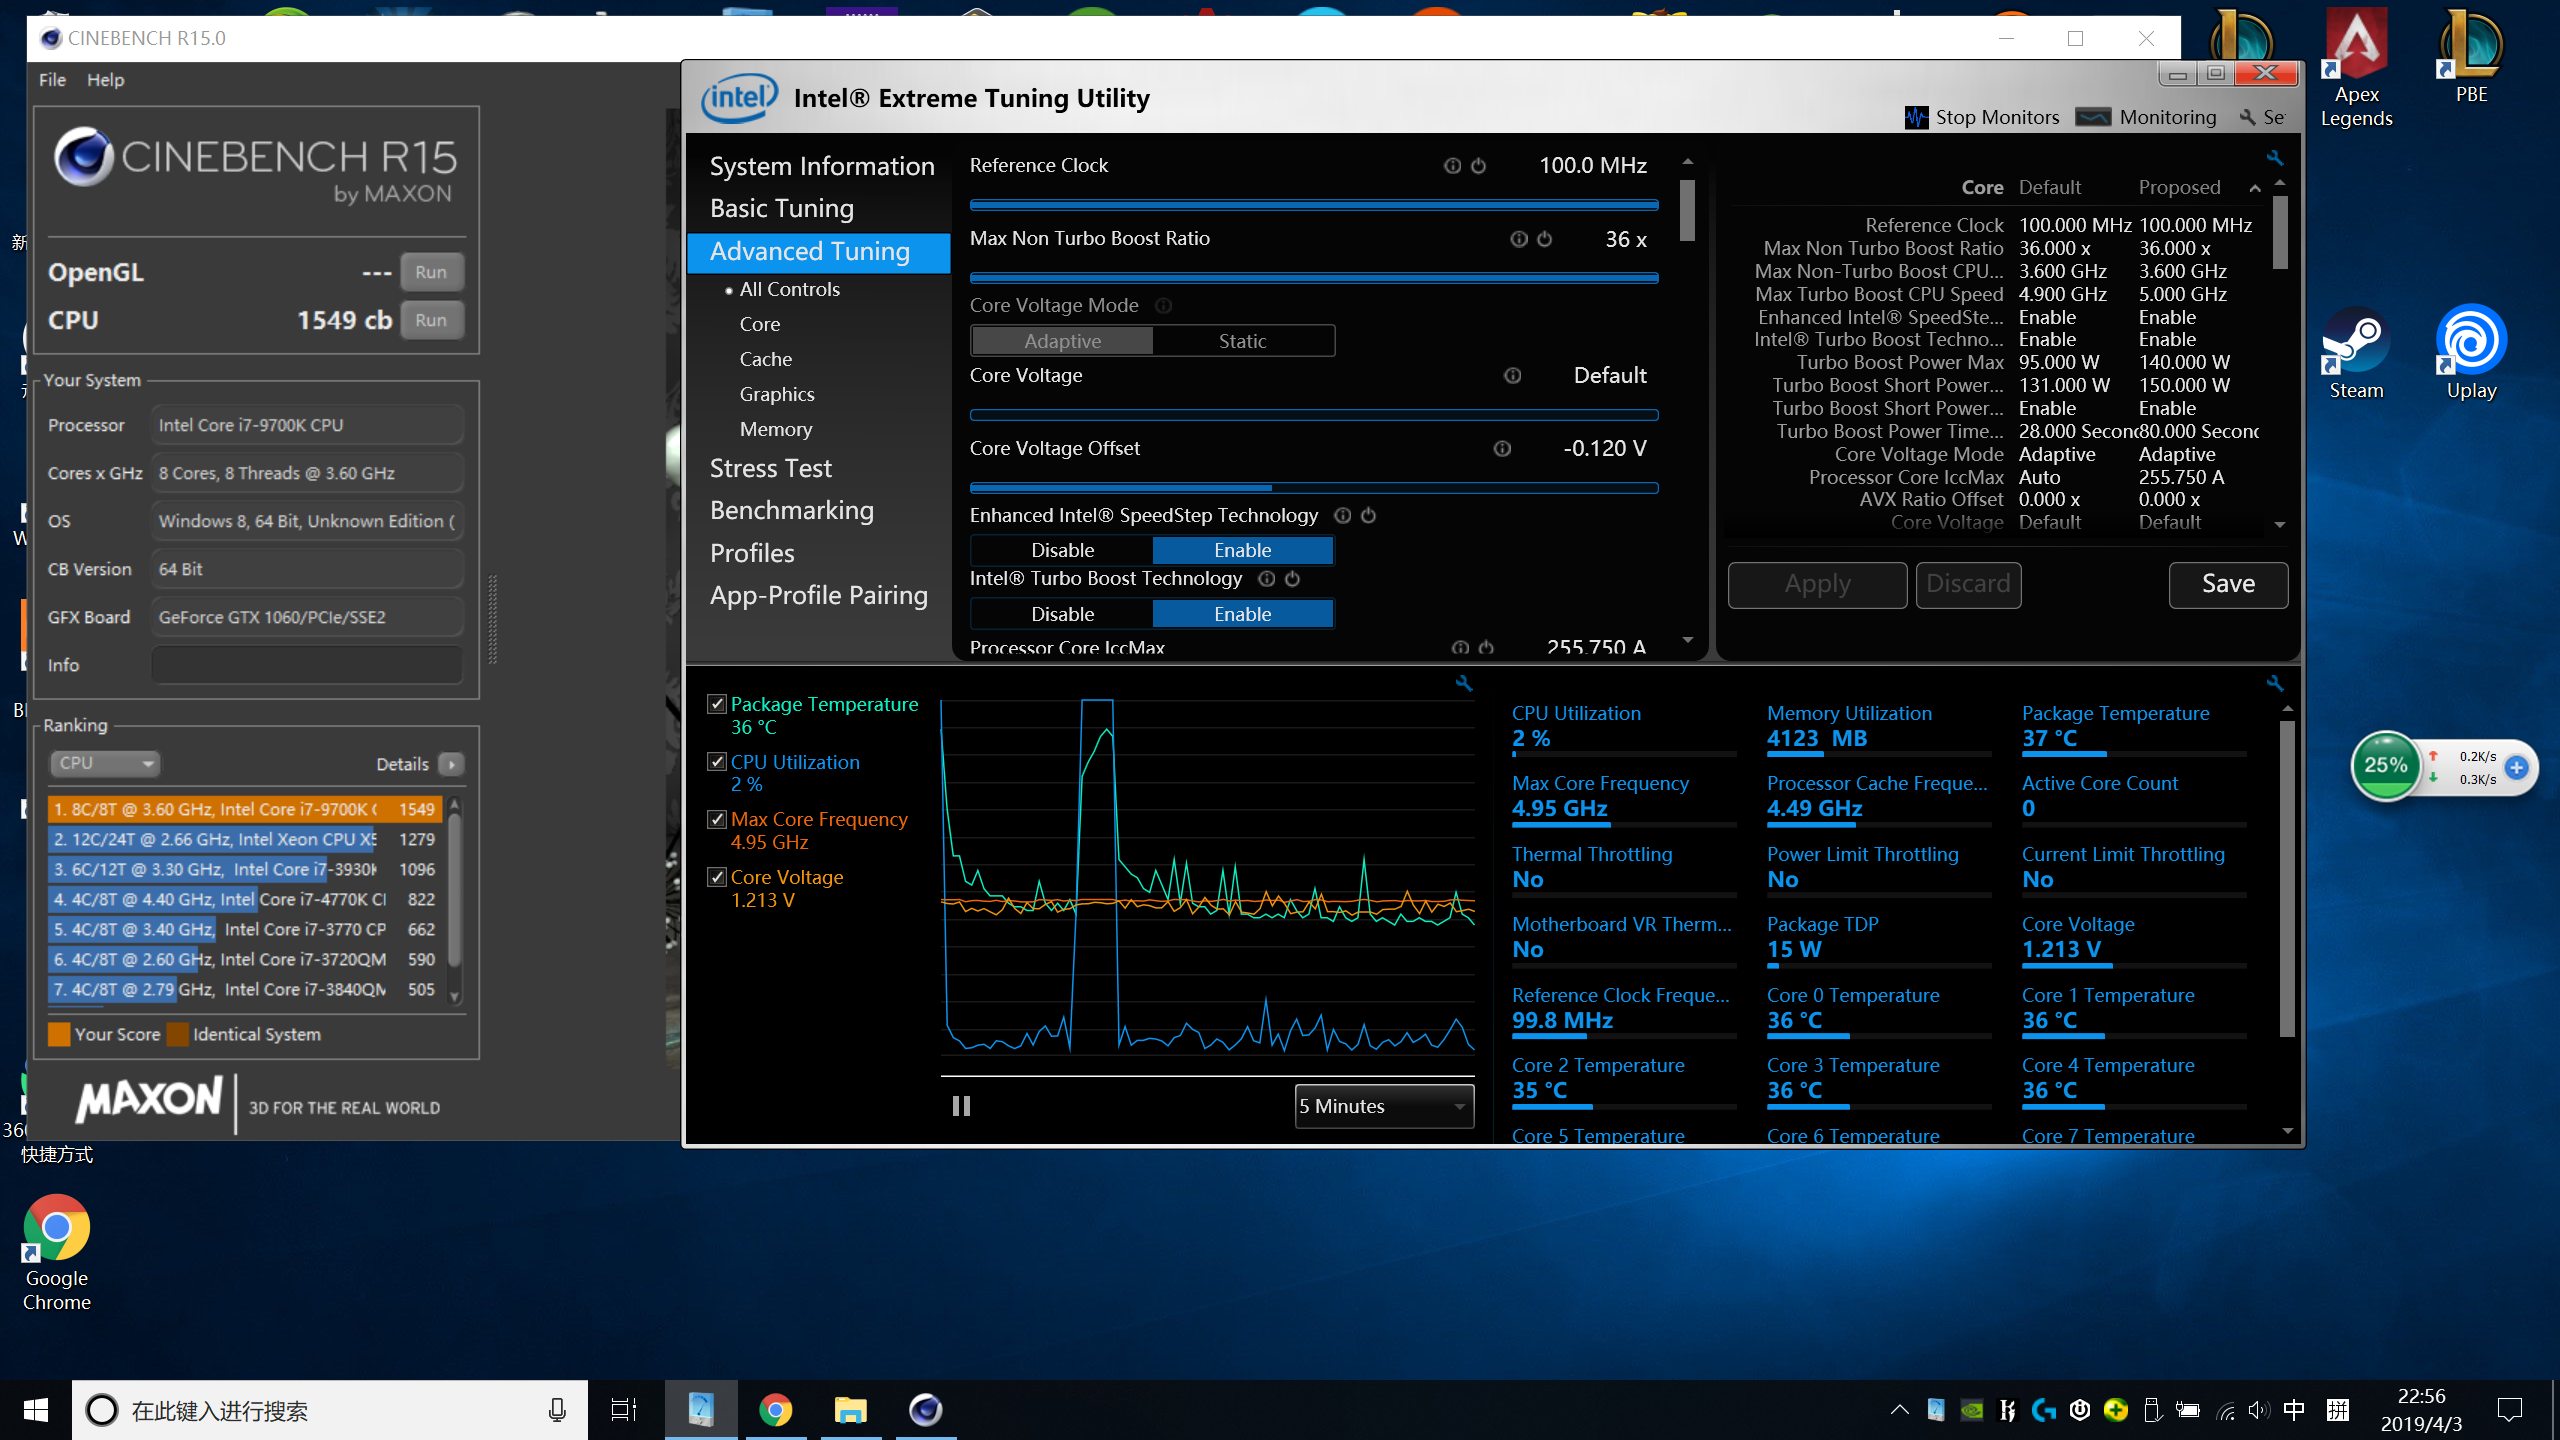This screenshot has height=1440, width=2560.
Task: Open Steam desktop shortcut
Action: click(x=2356, y=354)
